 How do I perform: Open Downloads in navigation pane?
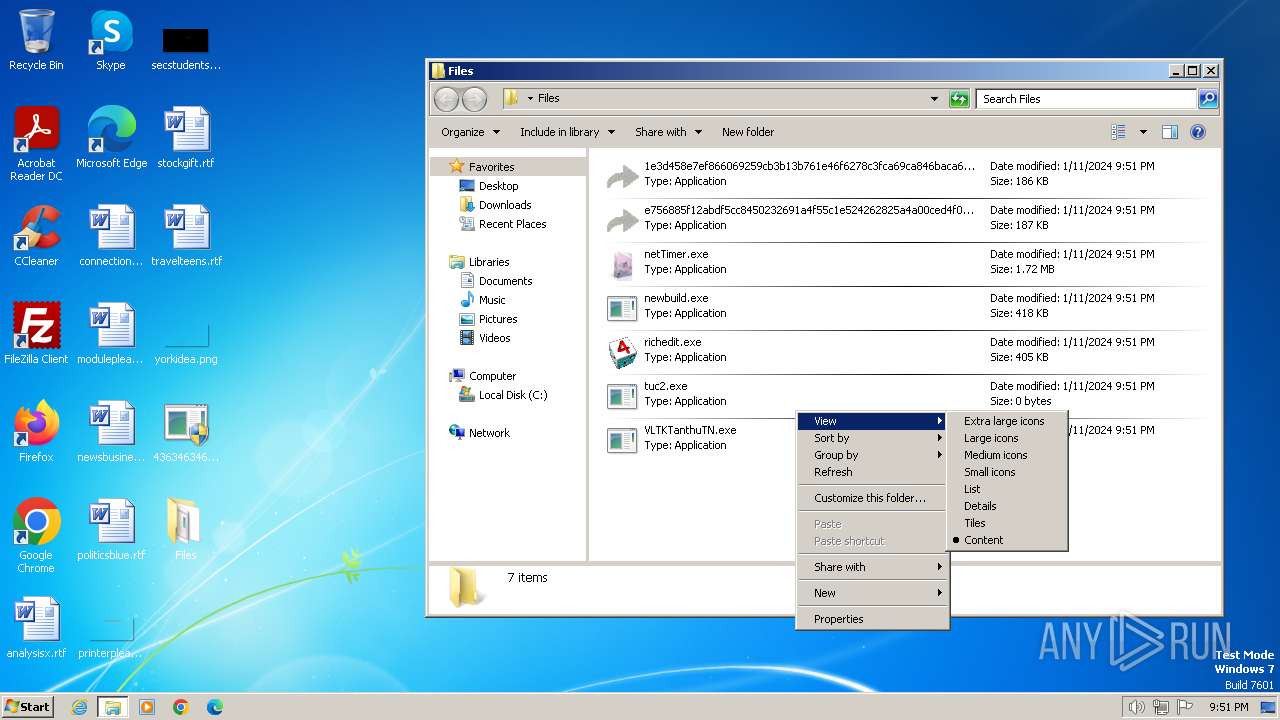point(504,205)
